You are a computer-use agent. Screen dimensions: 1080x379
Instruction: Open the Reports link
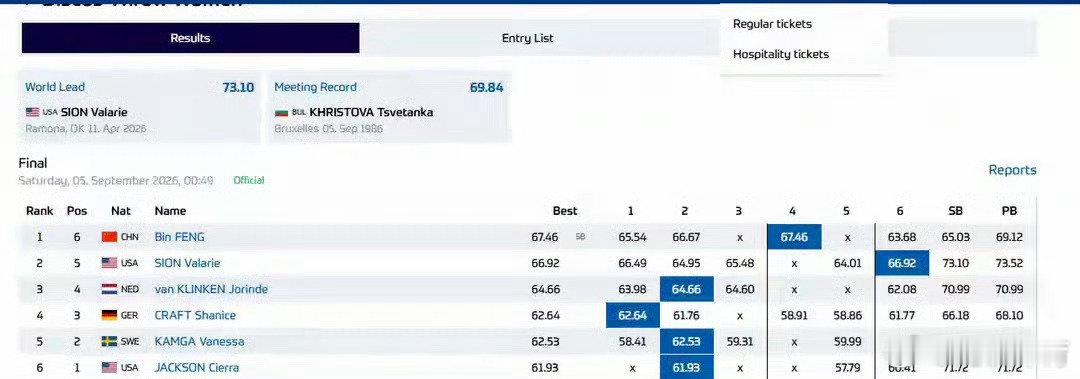click(1012, 170)
